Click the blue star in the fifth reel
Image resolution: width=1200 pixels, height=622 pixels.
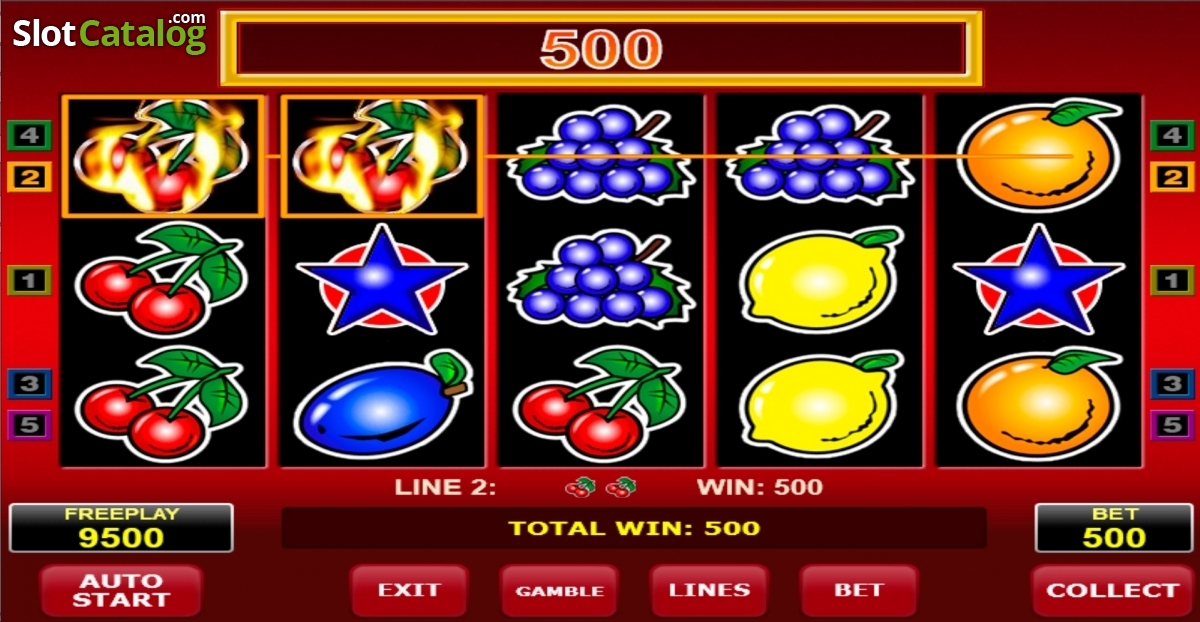click(1039, 279)
